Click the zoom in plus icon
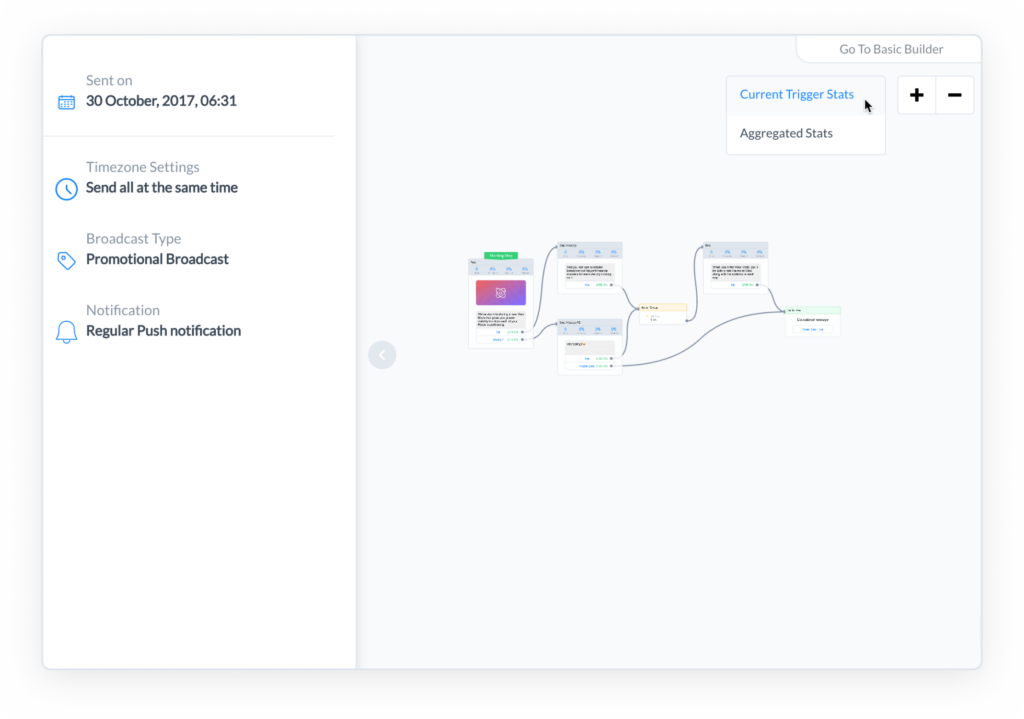The width and height of the screenshot is (1024, 719). (916, 94)
